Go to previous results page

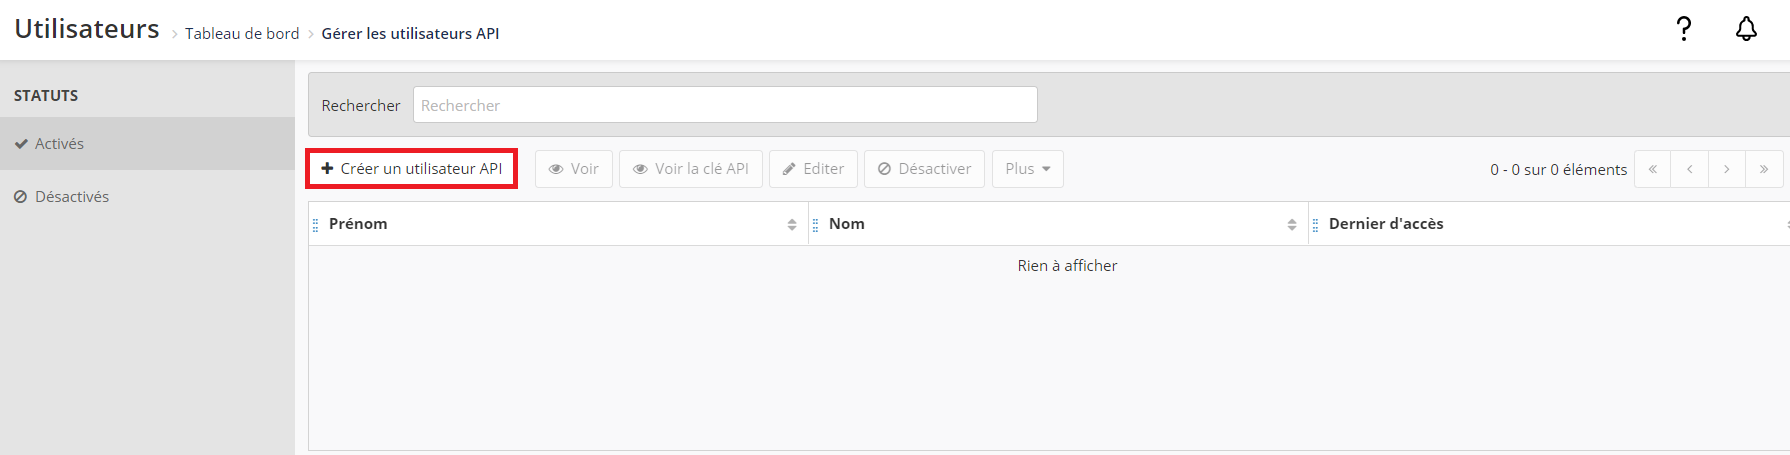tap(1690, 169)
